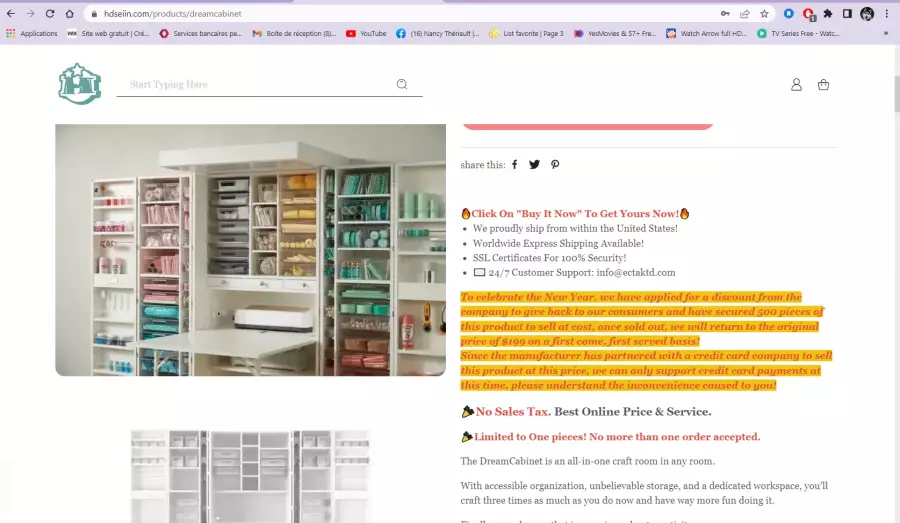Open Services bancaires bookmark
The image size is (900, 523).
pyautogui.click(x=200, y=34)
